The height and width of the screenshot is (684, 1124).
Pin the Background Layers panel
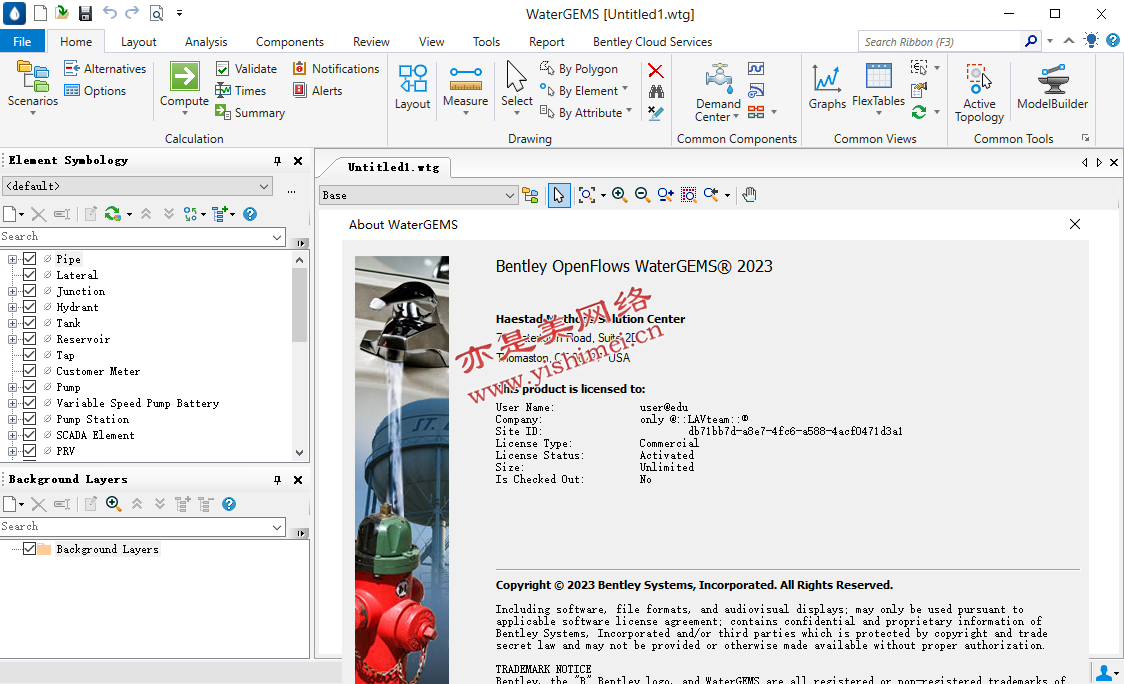(277, 480)
